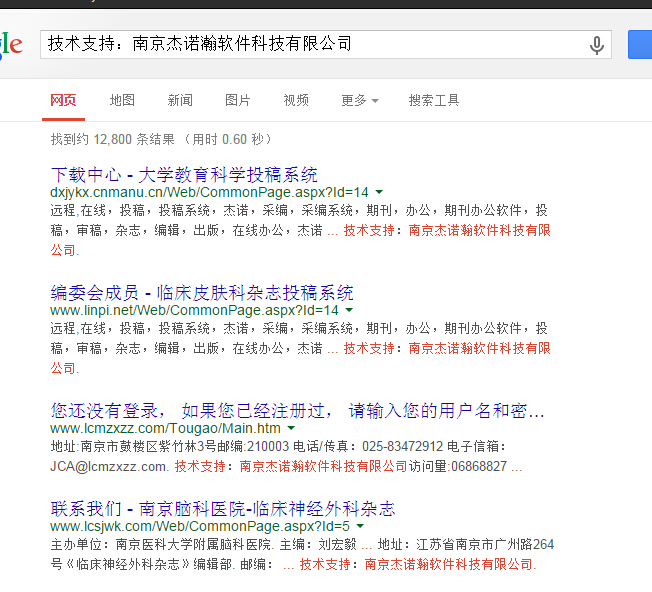Expand dropdown arrow next to dxjykx.cnmanu.cn URL

379,192
